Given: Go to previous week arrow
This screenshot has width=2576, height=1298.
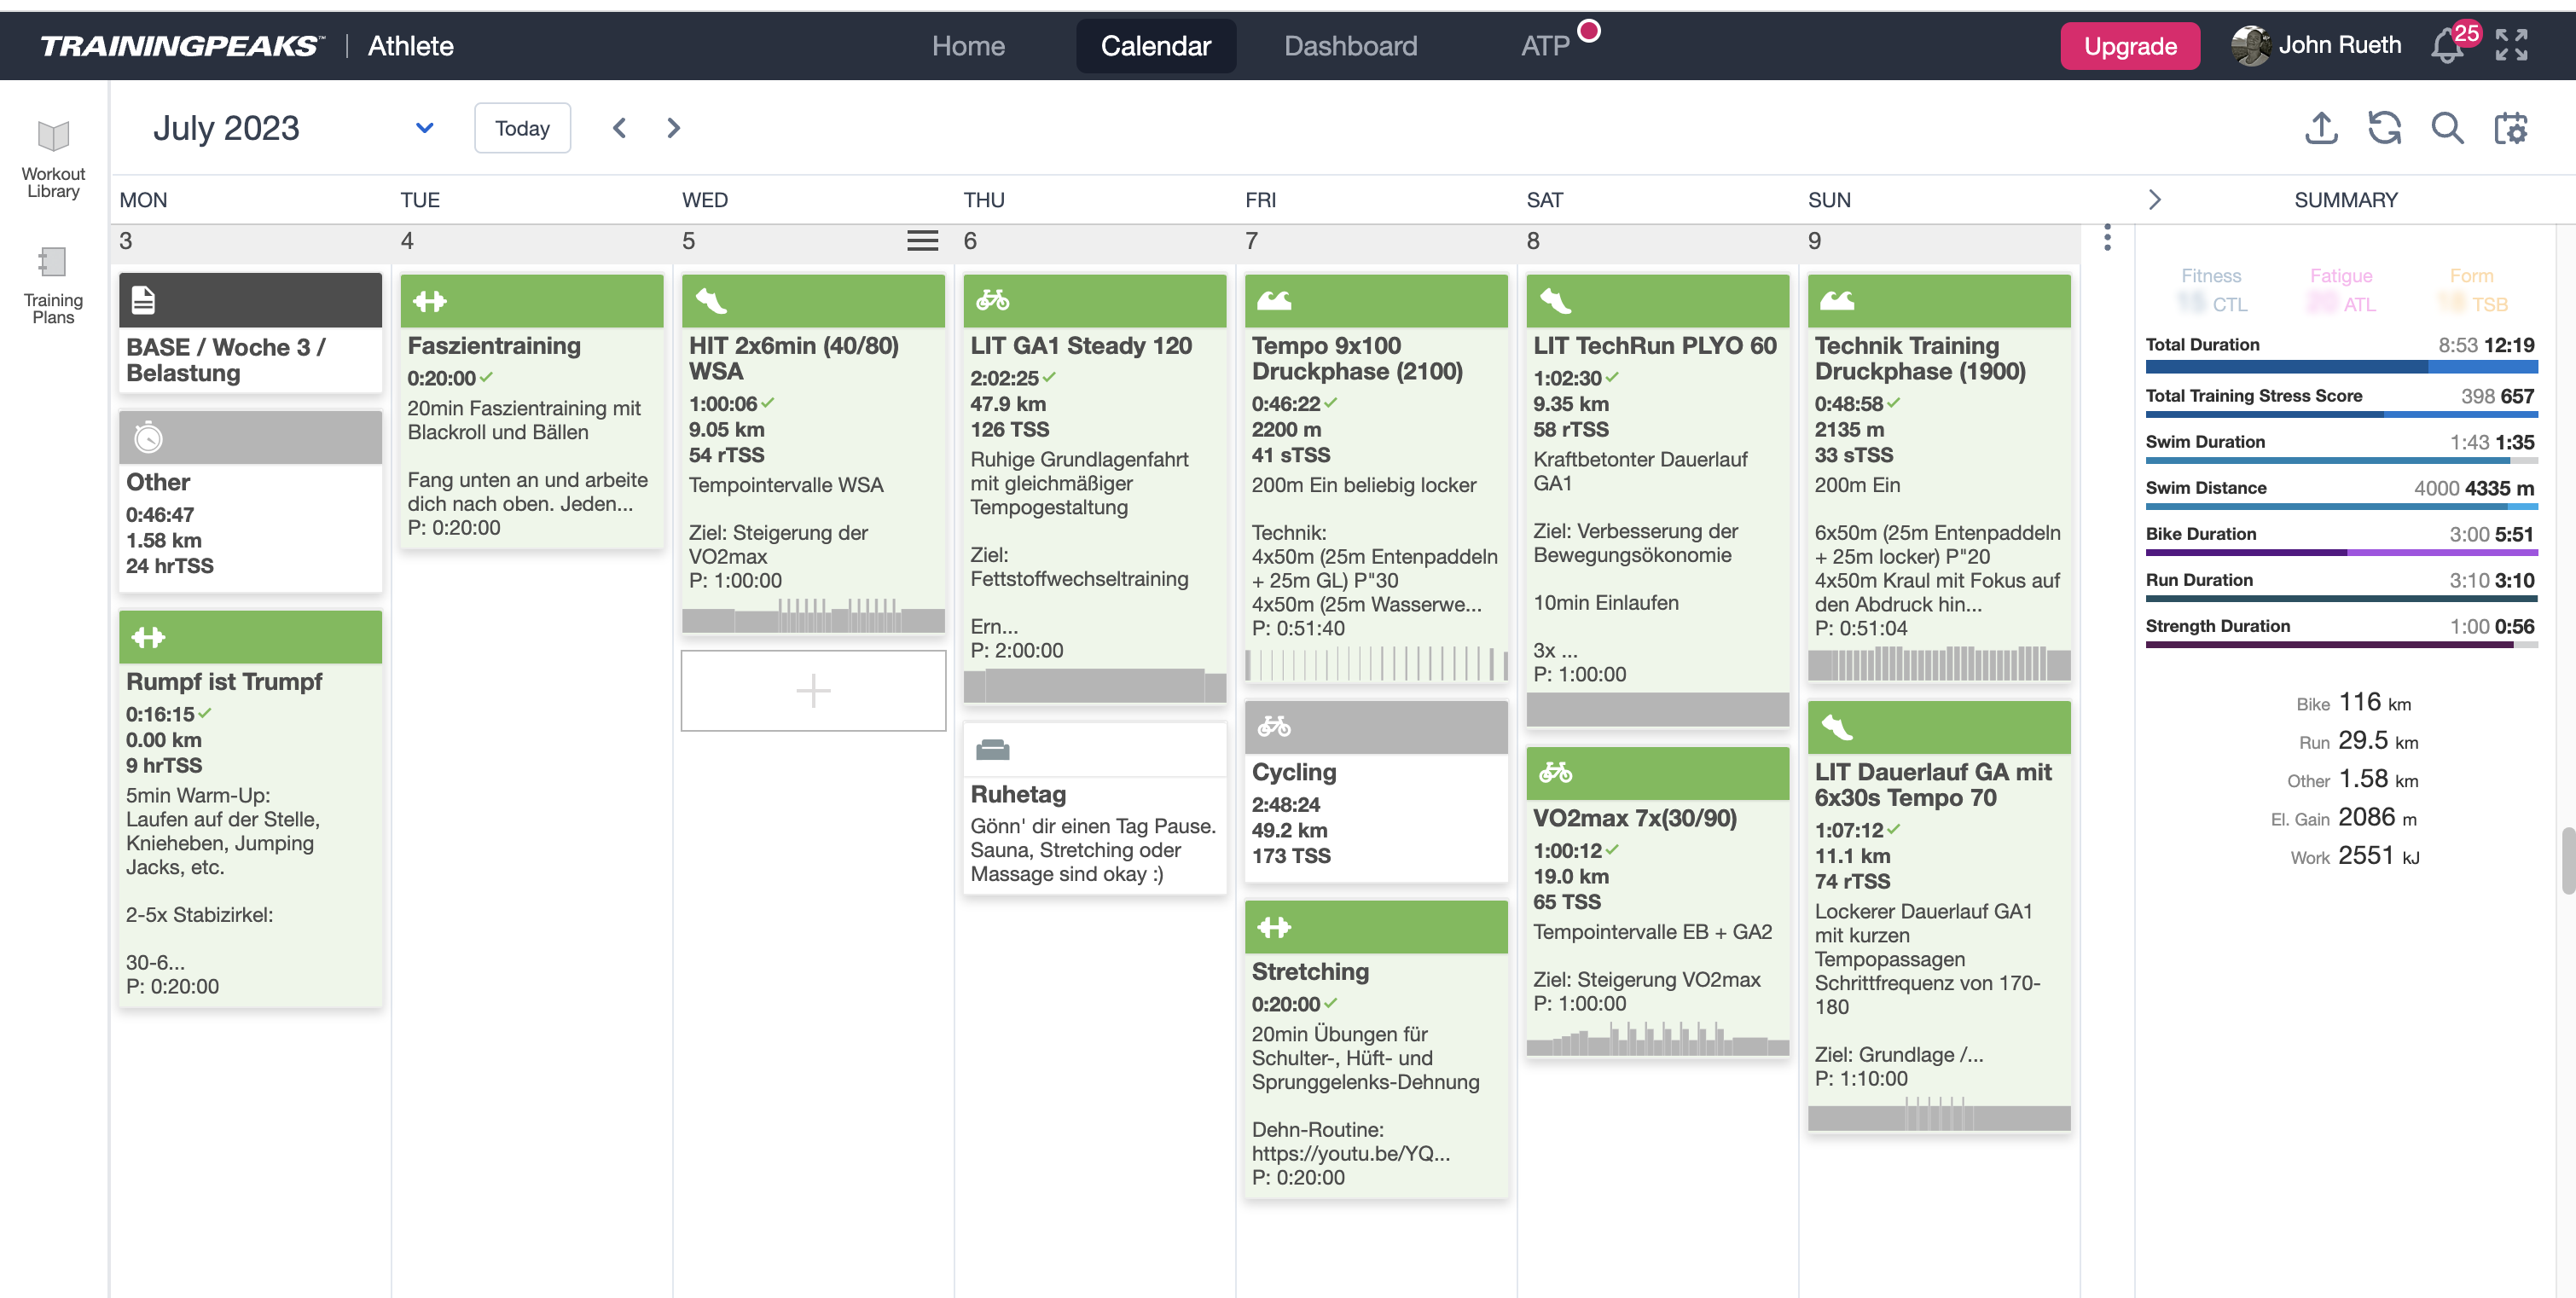Looking at the screenshot, I should tap(620, 128).
